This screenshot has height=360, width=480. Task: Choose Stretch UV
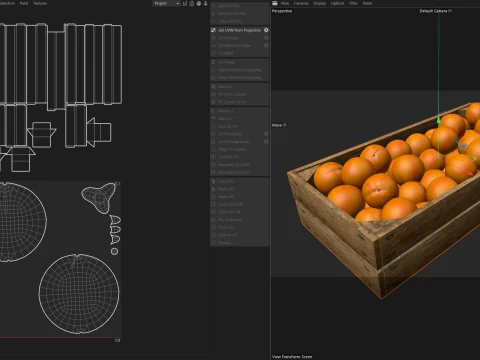coord(240,157)
